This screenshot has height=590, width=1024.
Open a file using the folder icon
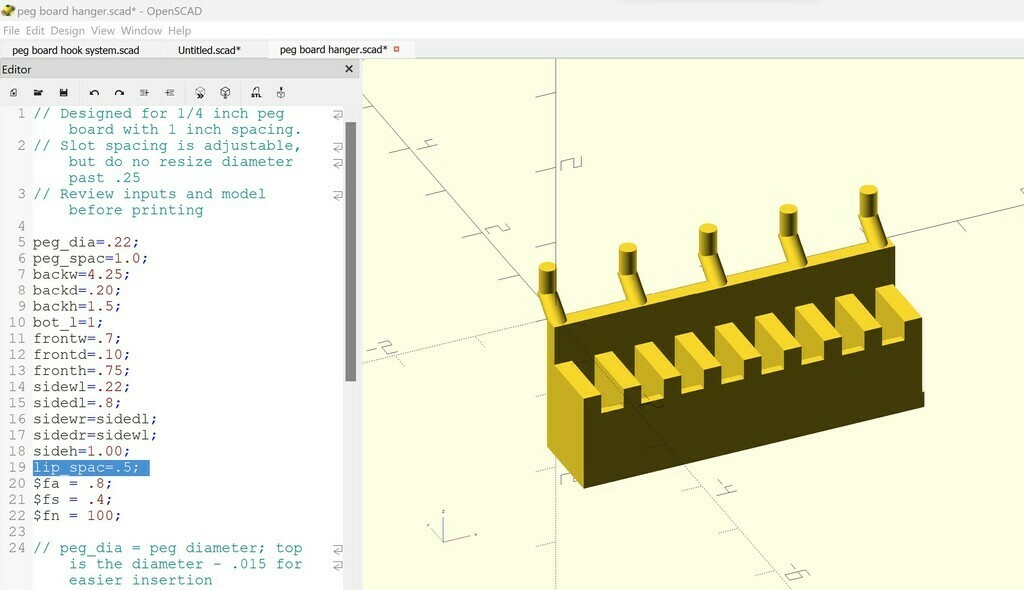[x=38, y=92]
